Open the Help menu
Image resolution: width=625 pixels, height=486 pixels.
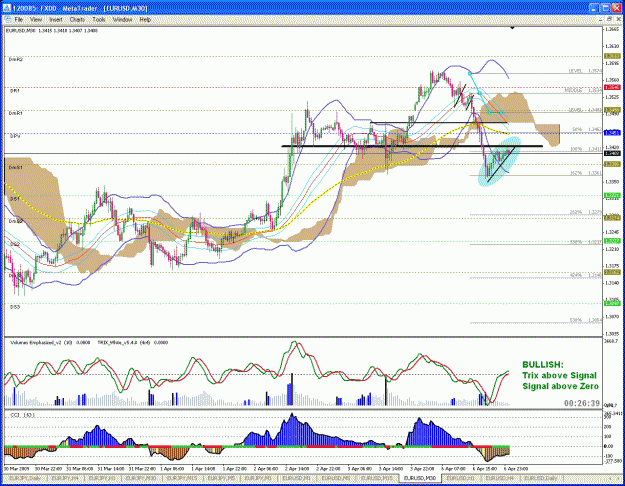[x=145, y=19]
